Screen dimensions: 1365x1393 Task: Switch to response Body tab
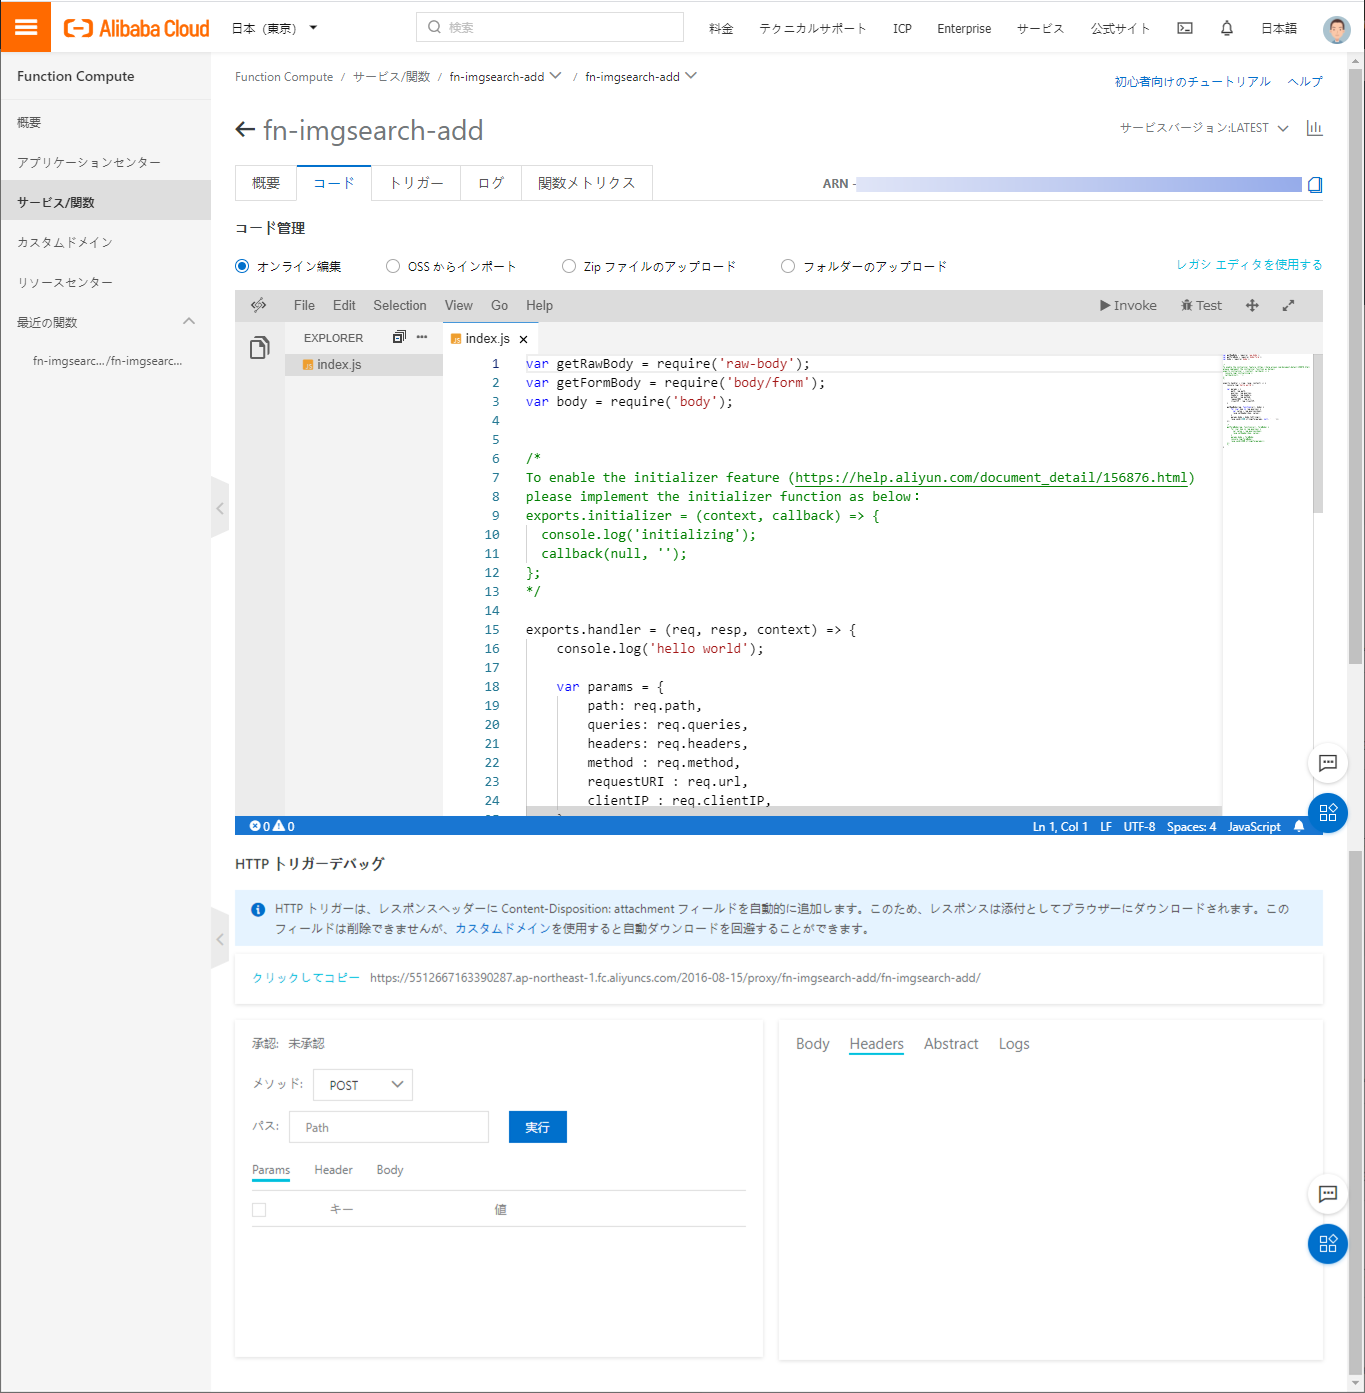(812, 1044)
